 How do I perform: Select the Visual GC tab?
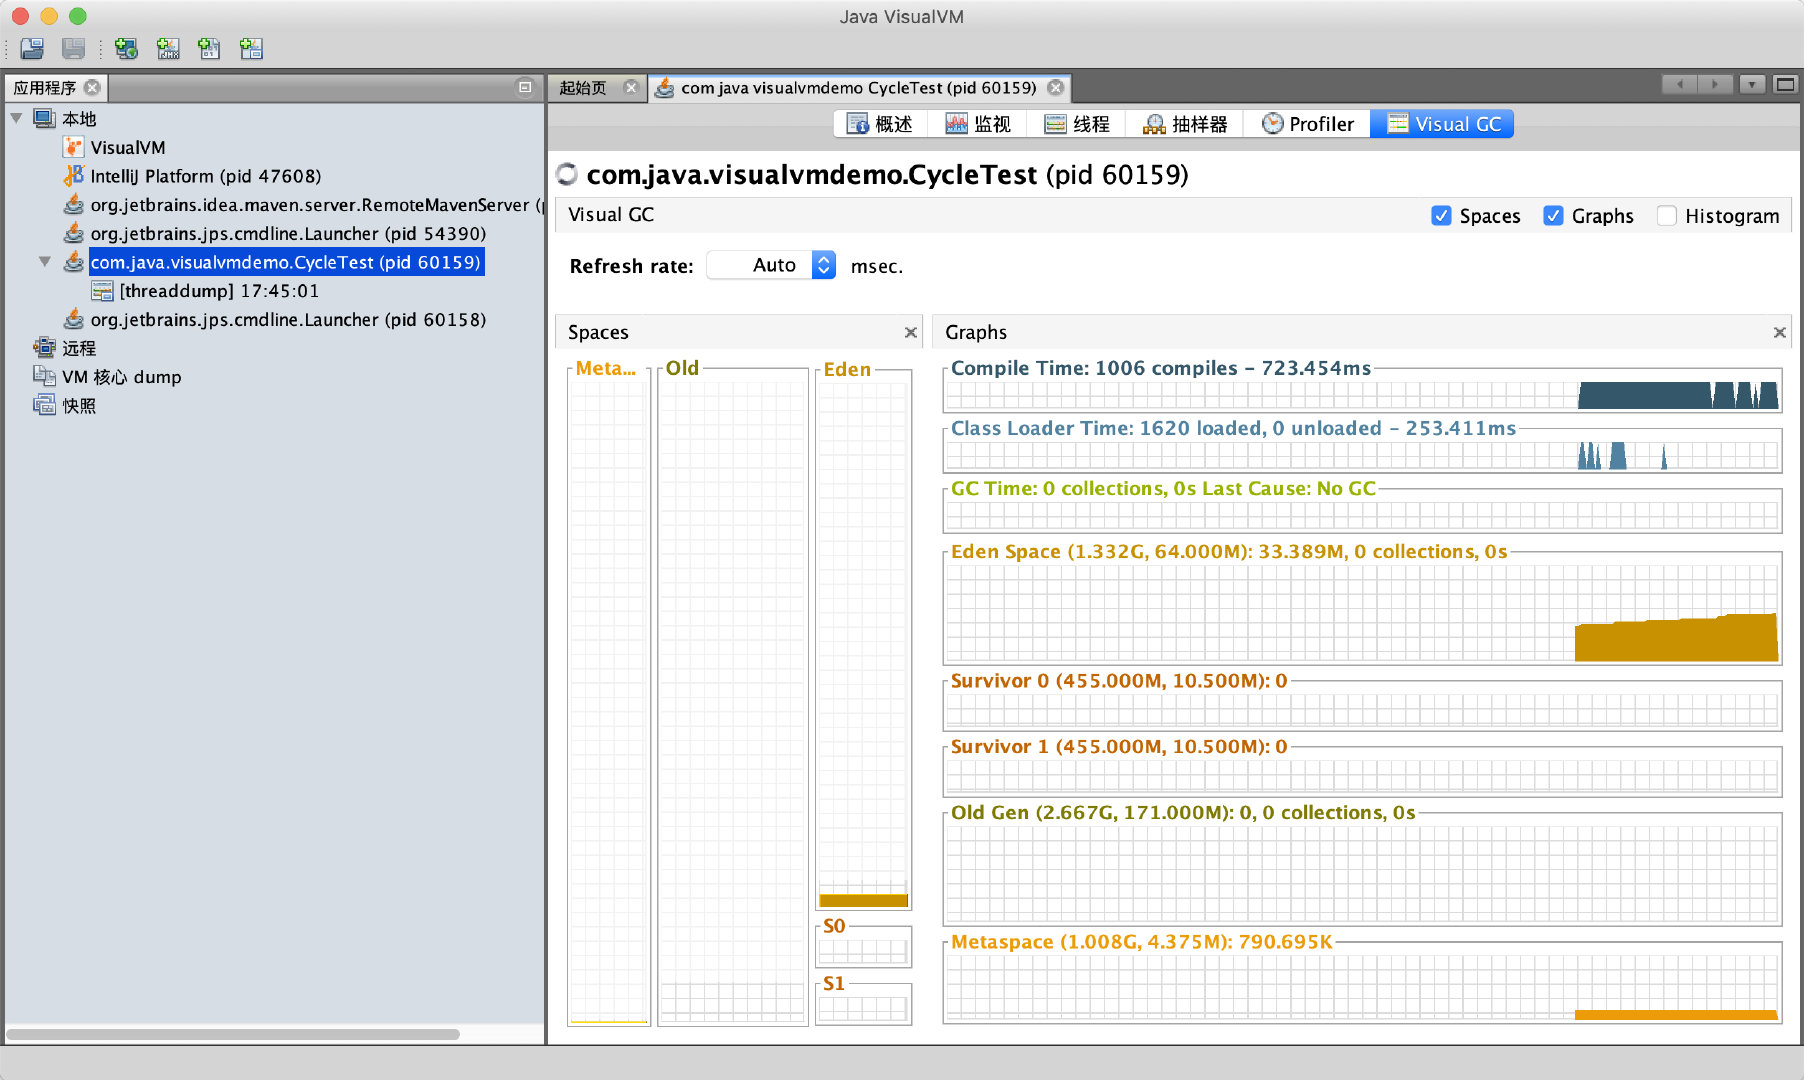coord(1442,124)
